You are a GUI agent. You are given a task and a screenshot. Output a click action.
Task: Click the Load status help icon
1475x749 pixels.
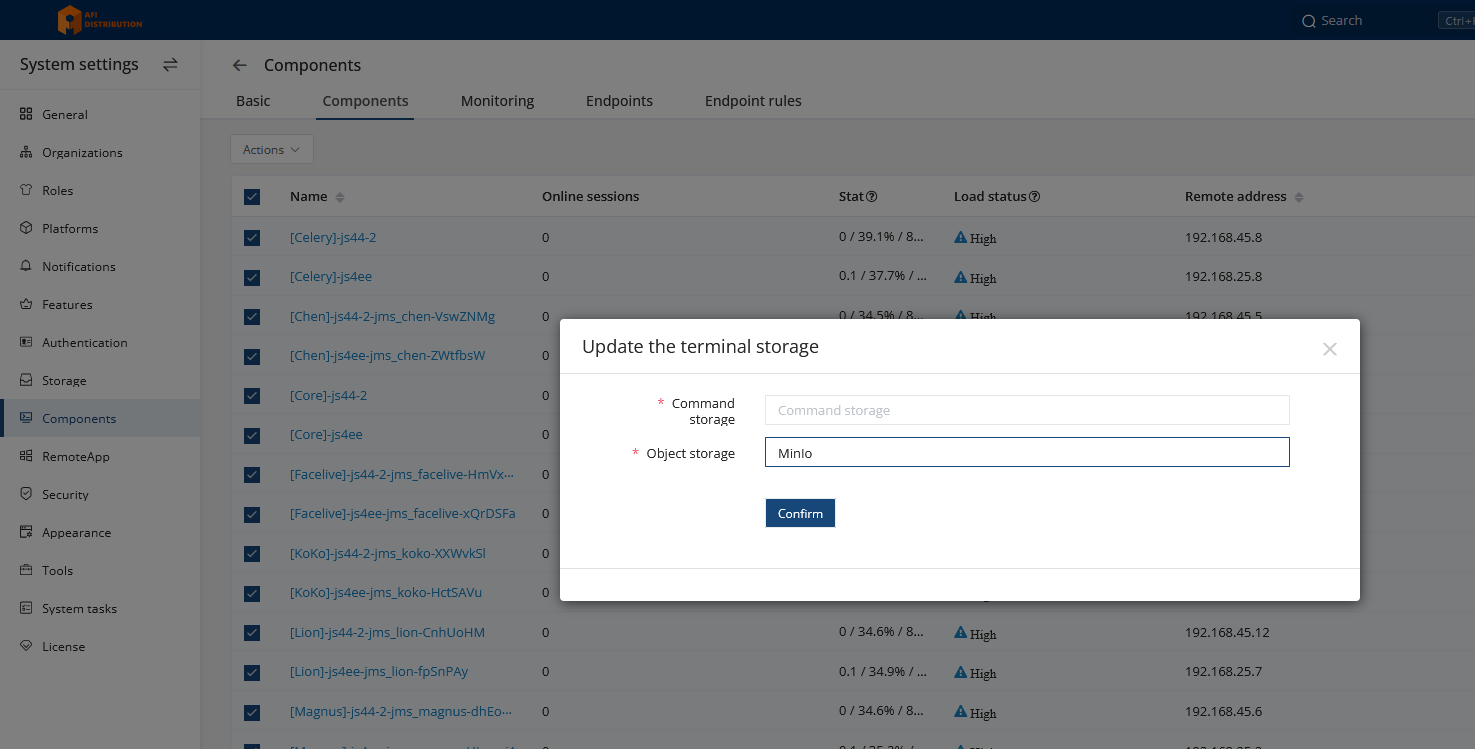click(x=1035, y=197)
